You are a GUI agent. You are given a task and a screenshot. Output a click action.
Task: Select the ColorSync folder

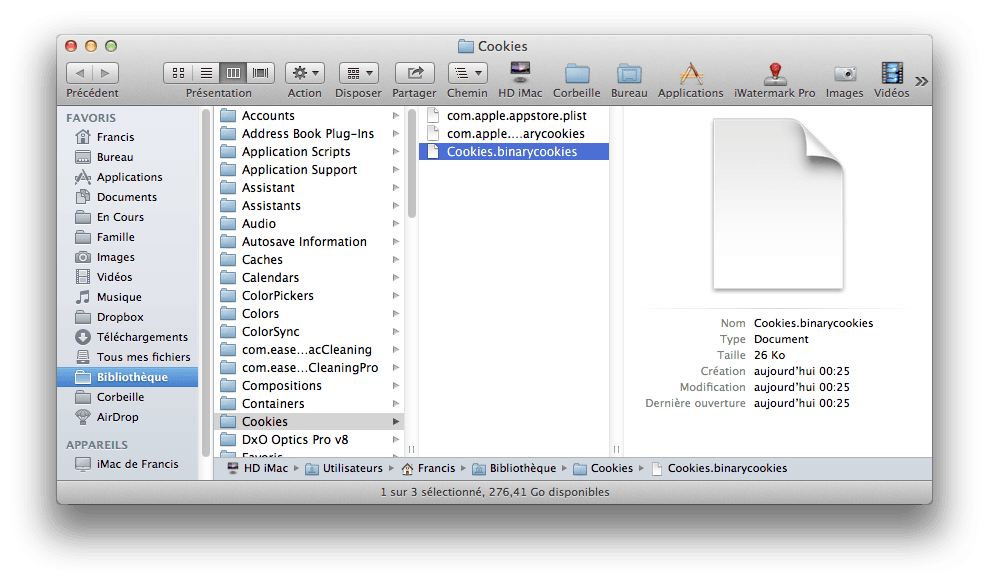pyautogui.click(x=310, y=332)
